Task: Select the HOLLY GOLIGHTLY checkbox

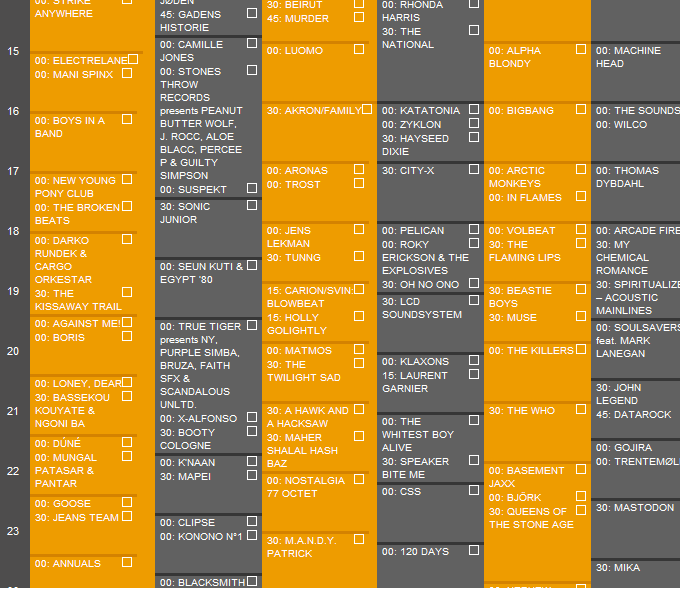Action: tap(359, 316)
